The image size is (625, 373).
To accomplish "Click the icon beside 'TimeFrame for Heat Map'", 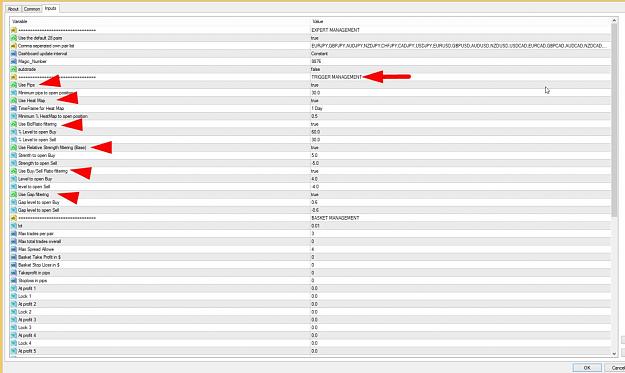I will pyautogui.click(x=14, y=108).
